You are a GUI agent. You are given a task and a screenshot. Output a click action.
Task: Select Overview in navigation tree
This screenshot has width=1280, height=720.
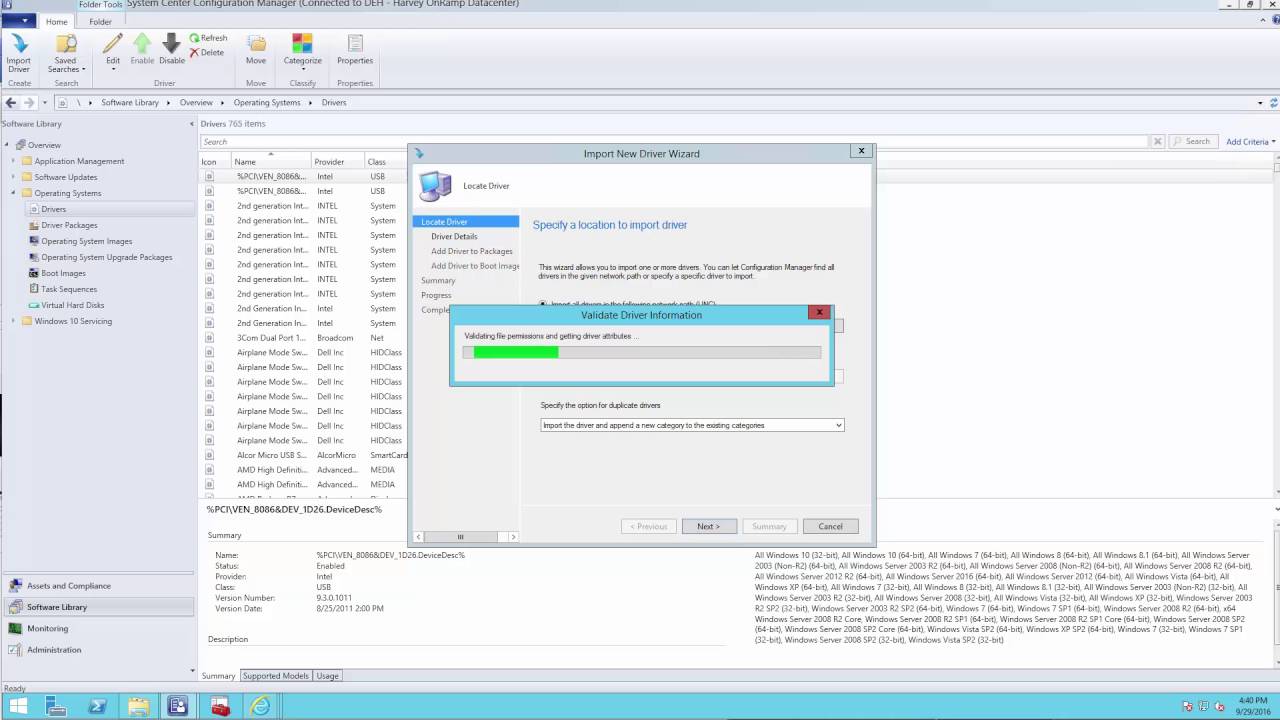[44, 145]
